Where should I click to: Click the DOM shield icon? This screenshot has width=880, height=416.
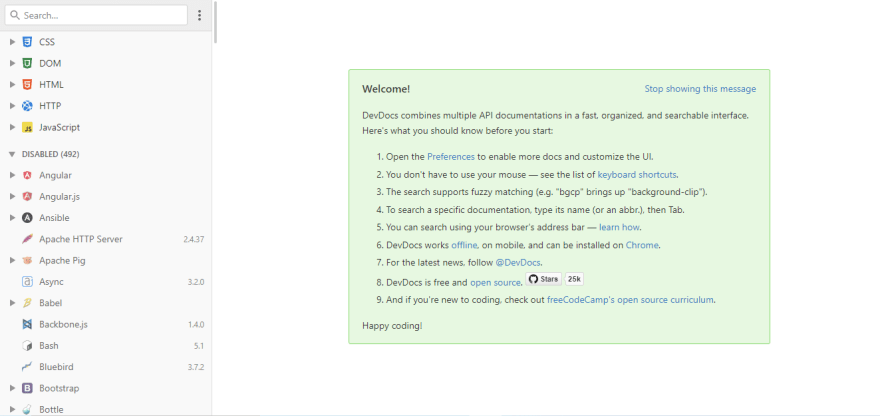point(27,63)
